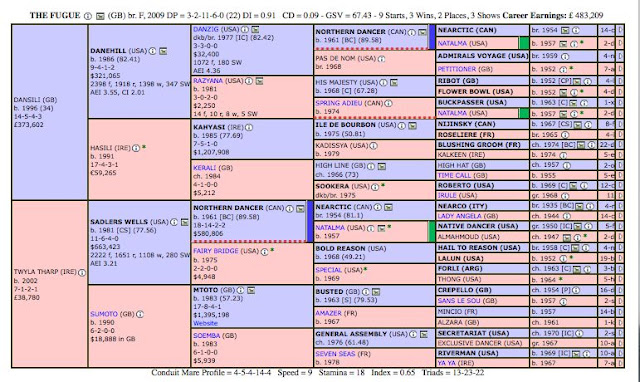
Task: Click ROBERTO info icon
Action: coord(584,186)
